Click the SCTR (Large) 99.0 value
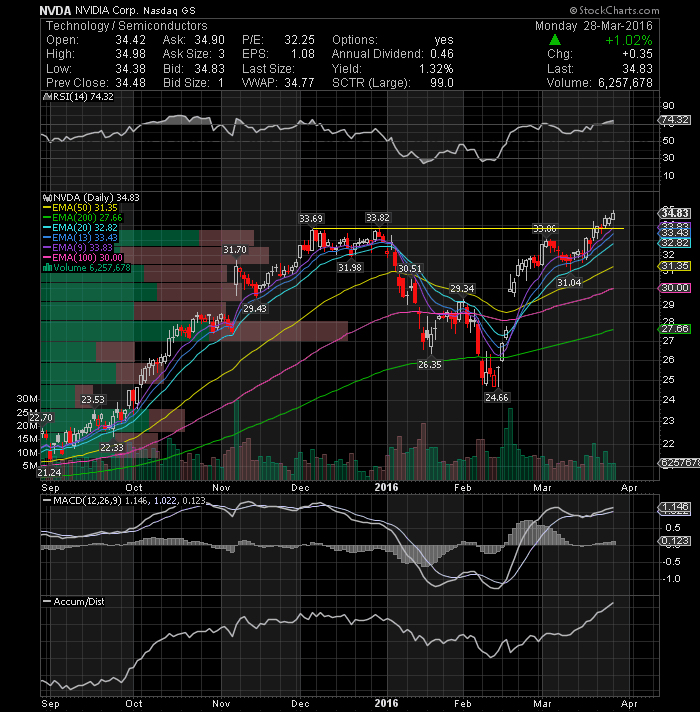Viewport: 700px width, 712px height. 442,83
